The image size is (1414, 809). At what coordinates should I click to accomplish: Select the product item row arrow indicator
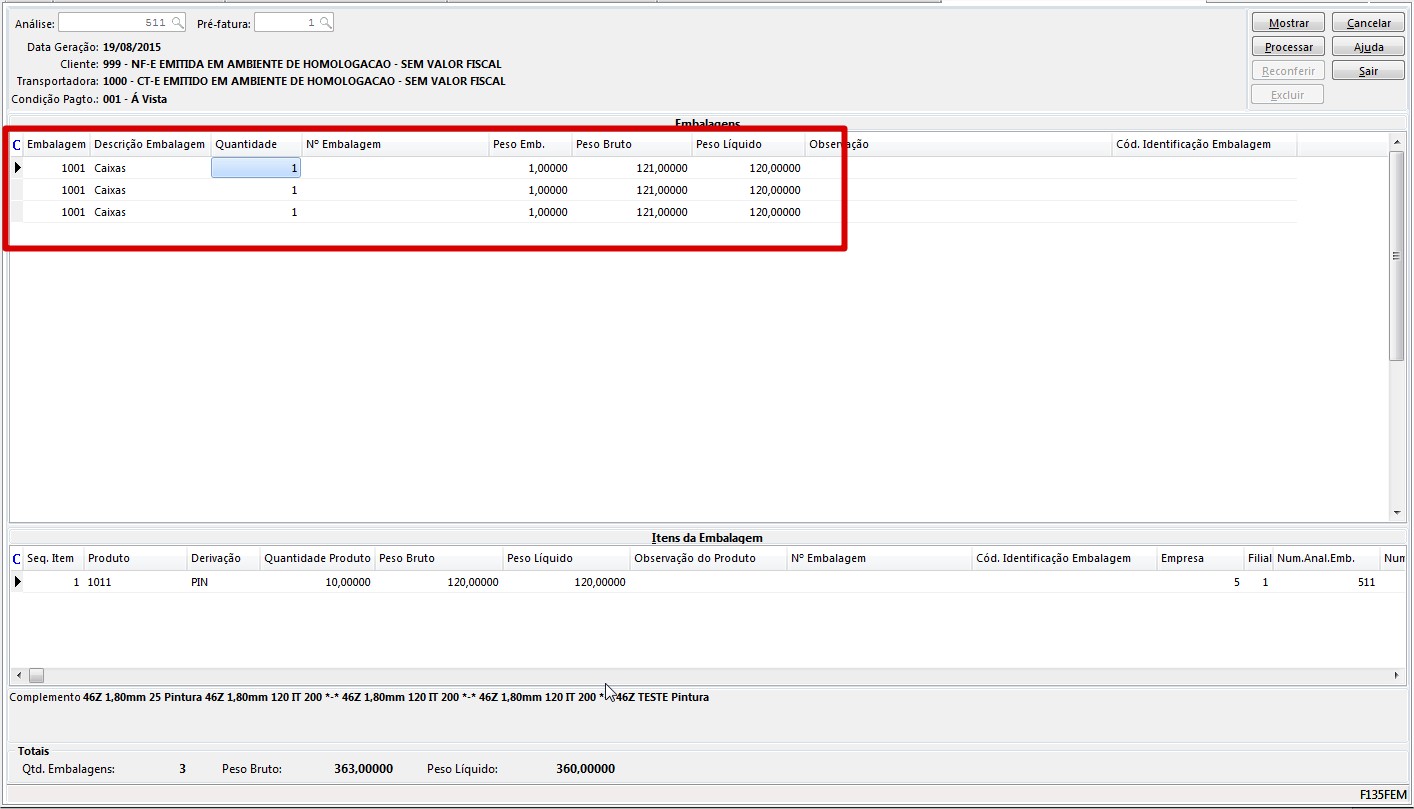17,582
